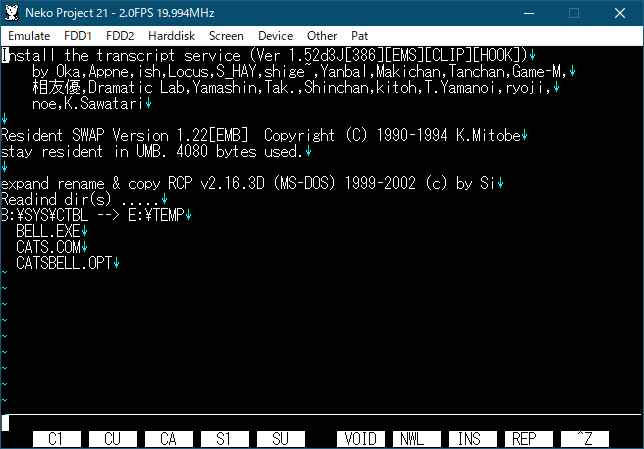Image resolution: width=644 pixels, height=449 pixels.
Task: Click the SU function key label
Action: (x=281, y=439)
